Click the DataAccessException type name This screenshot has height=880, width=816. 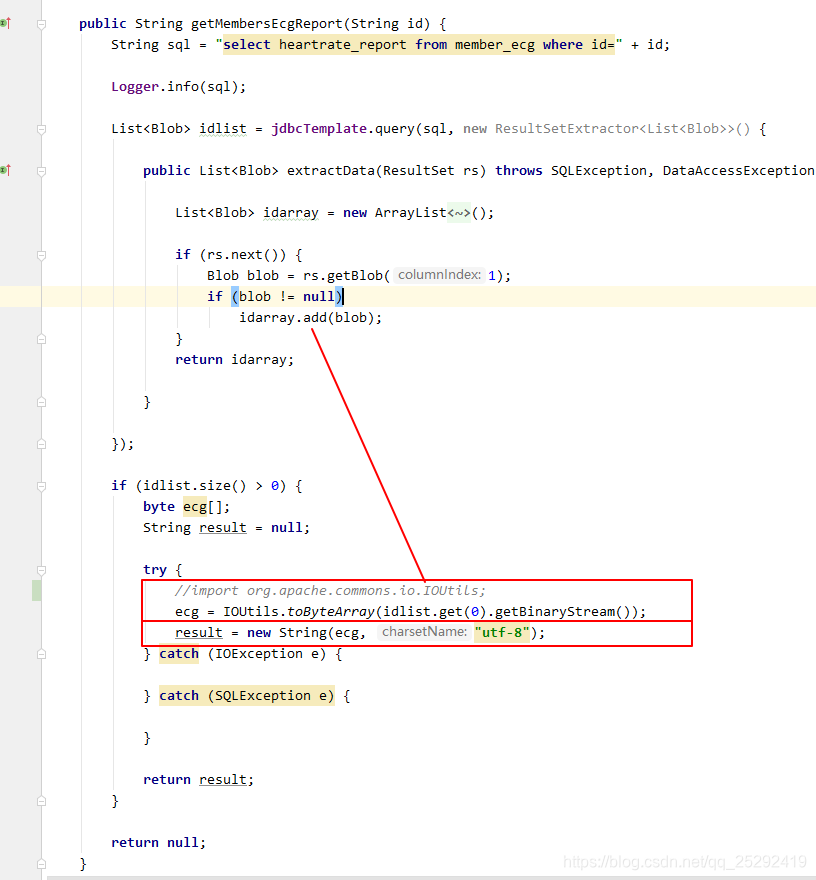click(739, 171)
